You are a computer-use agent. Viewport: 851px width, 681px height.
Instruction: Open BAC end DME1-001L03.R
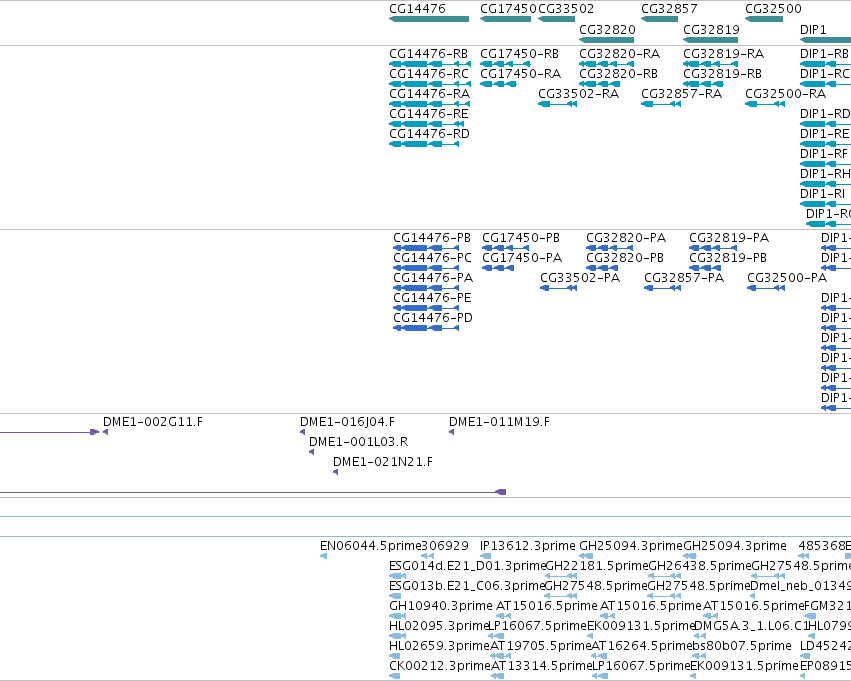(312, 452)
